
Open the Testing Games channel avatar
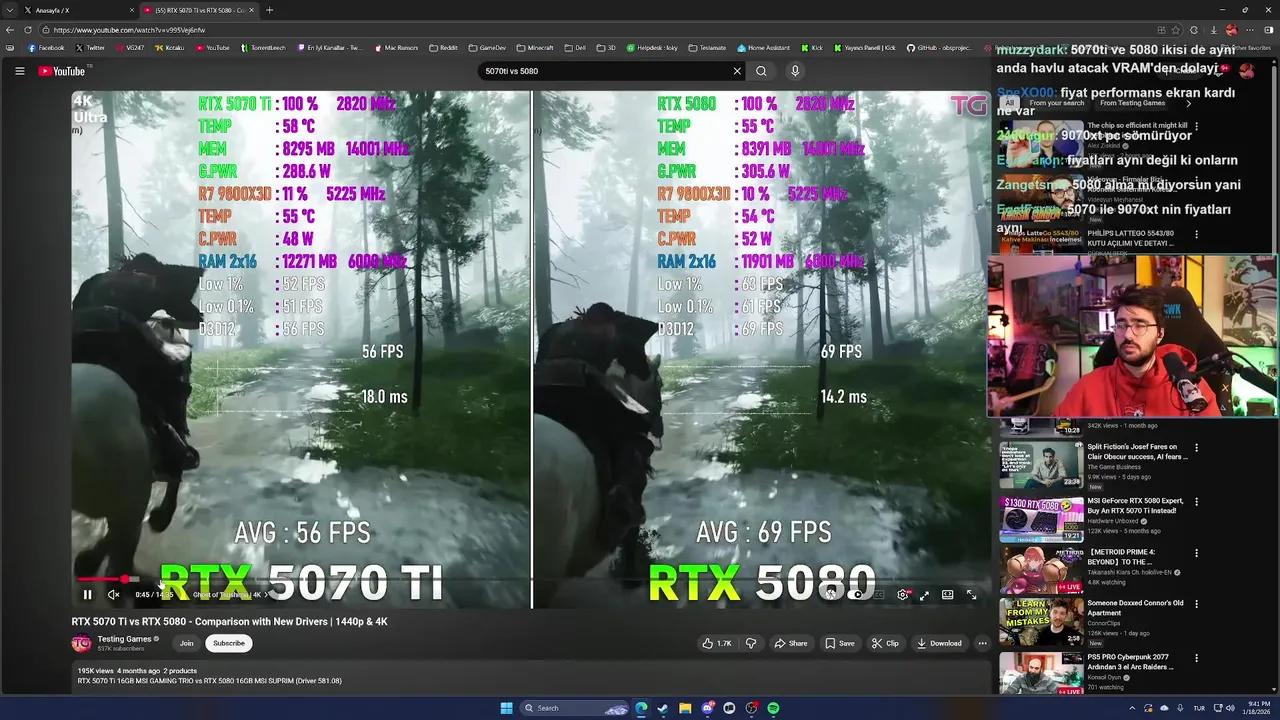pos(81,643)
